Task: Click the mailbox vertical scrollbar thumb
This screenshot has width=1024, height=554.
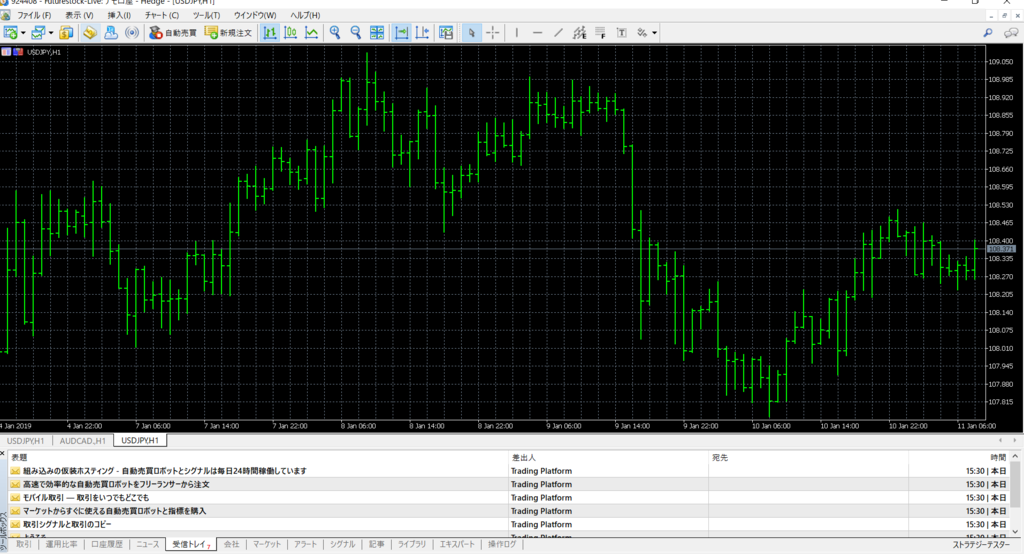Action: pyautogui.click(x=1015, y=483)
